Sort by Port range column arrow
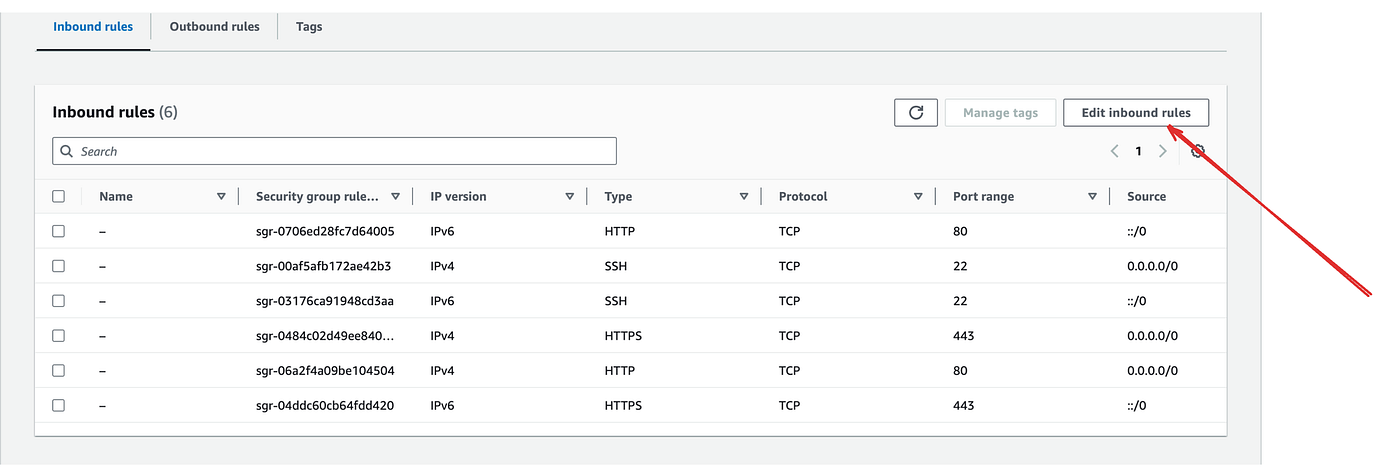Image resolution: width=1400 pixels, height=468 pixels. click(1092, 197)
